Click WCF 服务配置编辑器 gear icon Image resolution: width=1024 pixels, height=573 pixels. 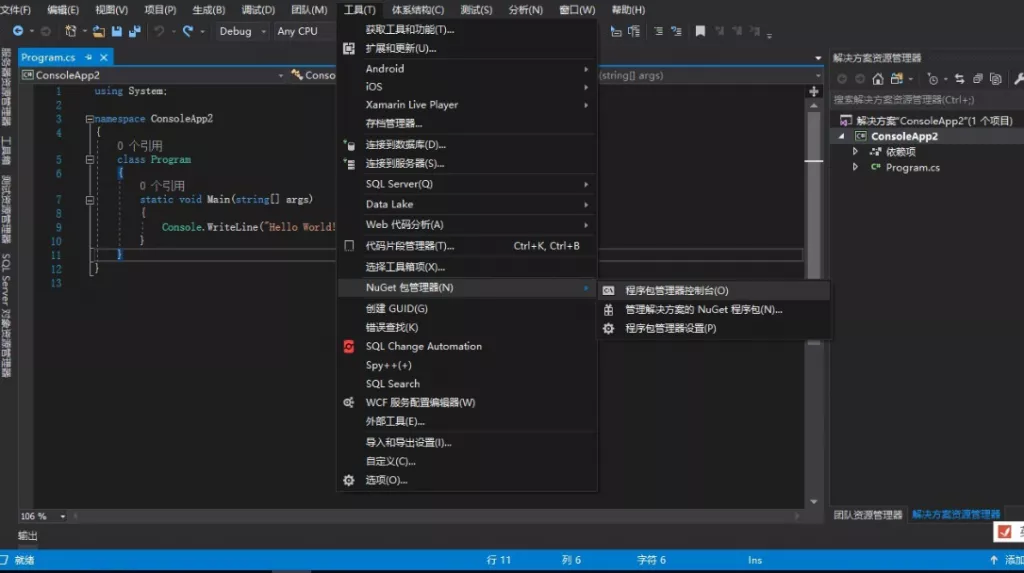(349, 402)
